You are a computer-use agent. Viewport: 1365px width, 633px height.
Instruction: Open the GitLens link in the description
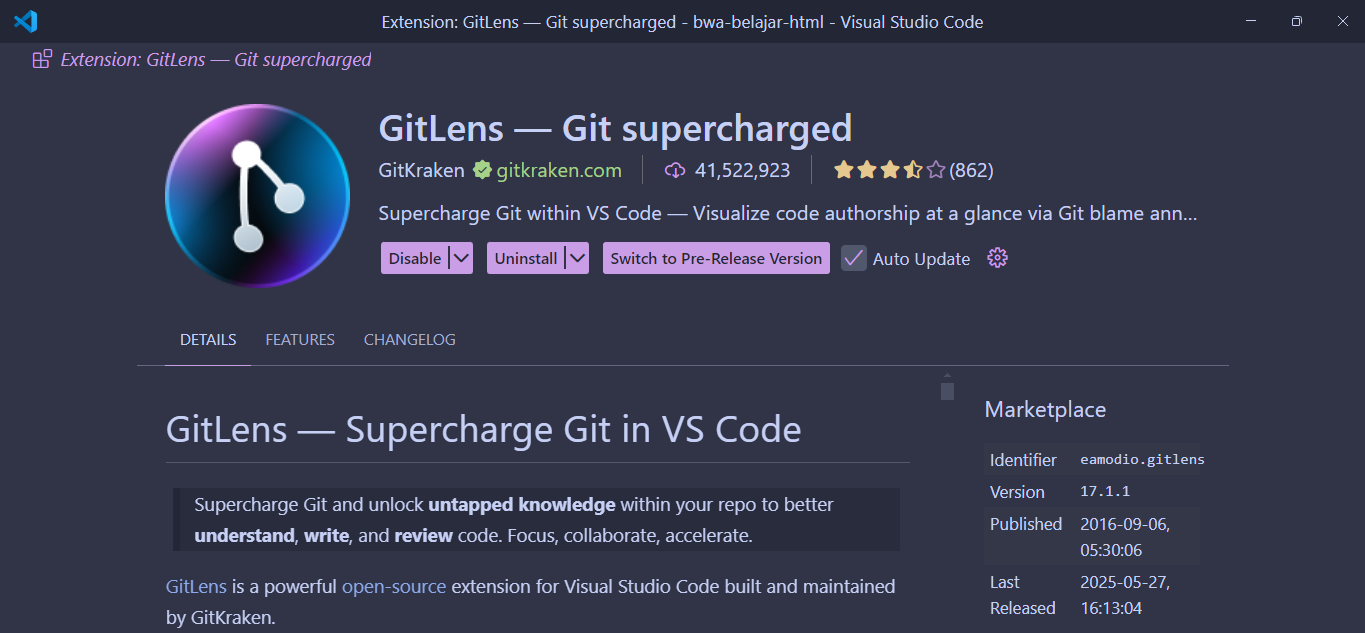[x=196, y=586]
